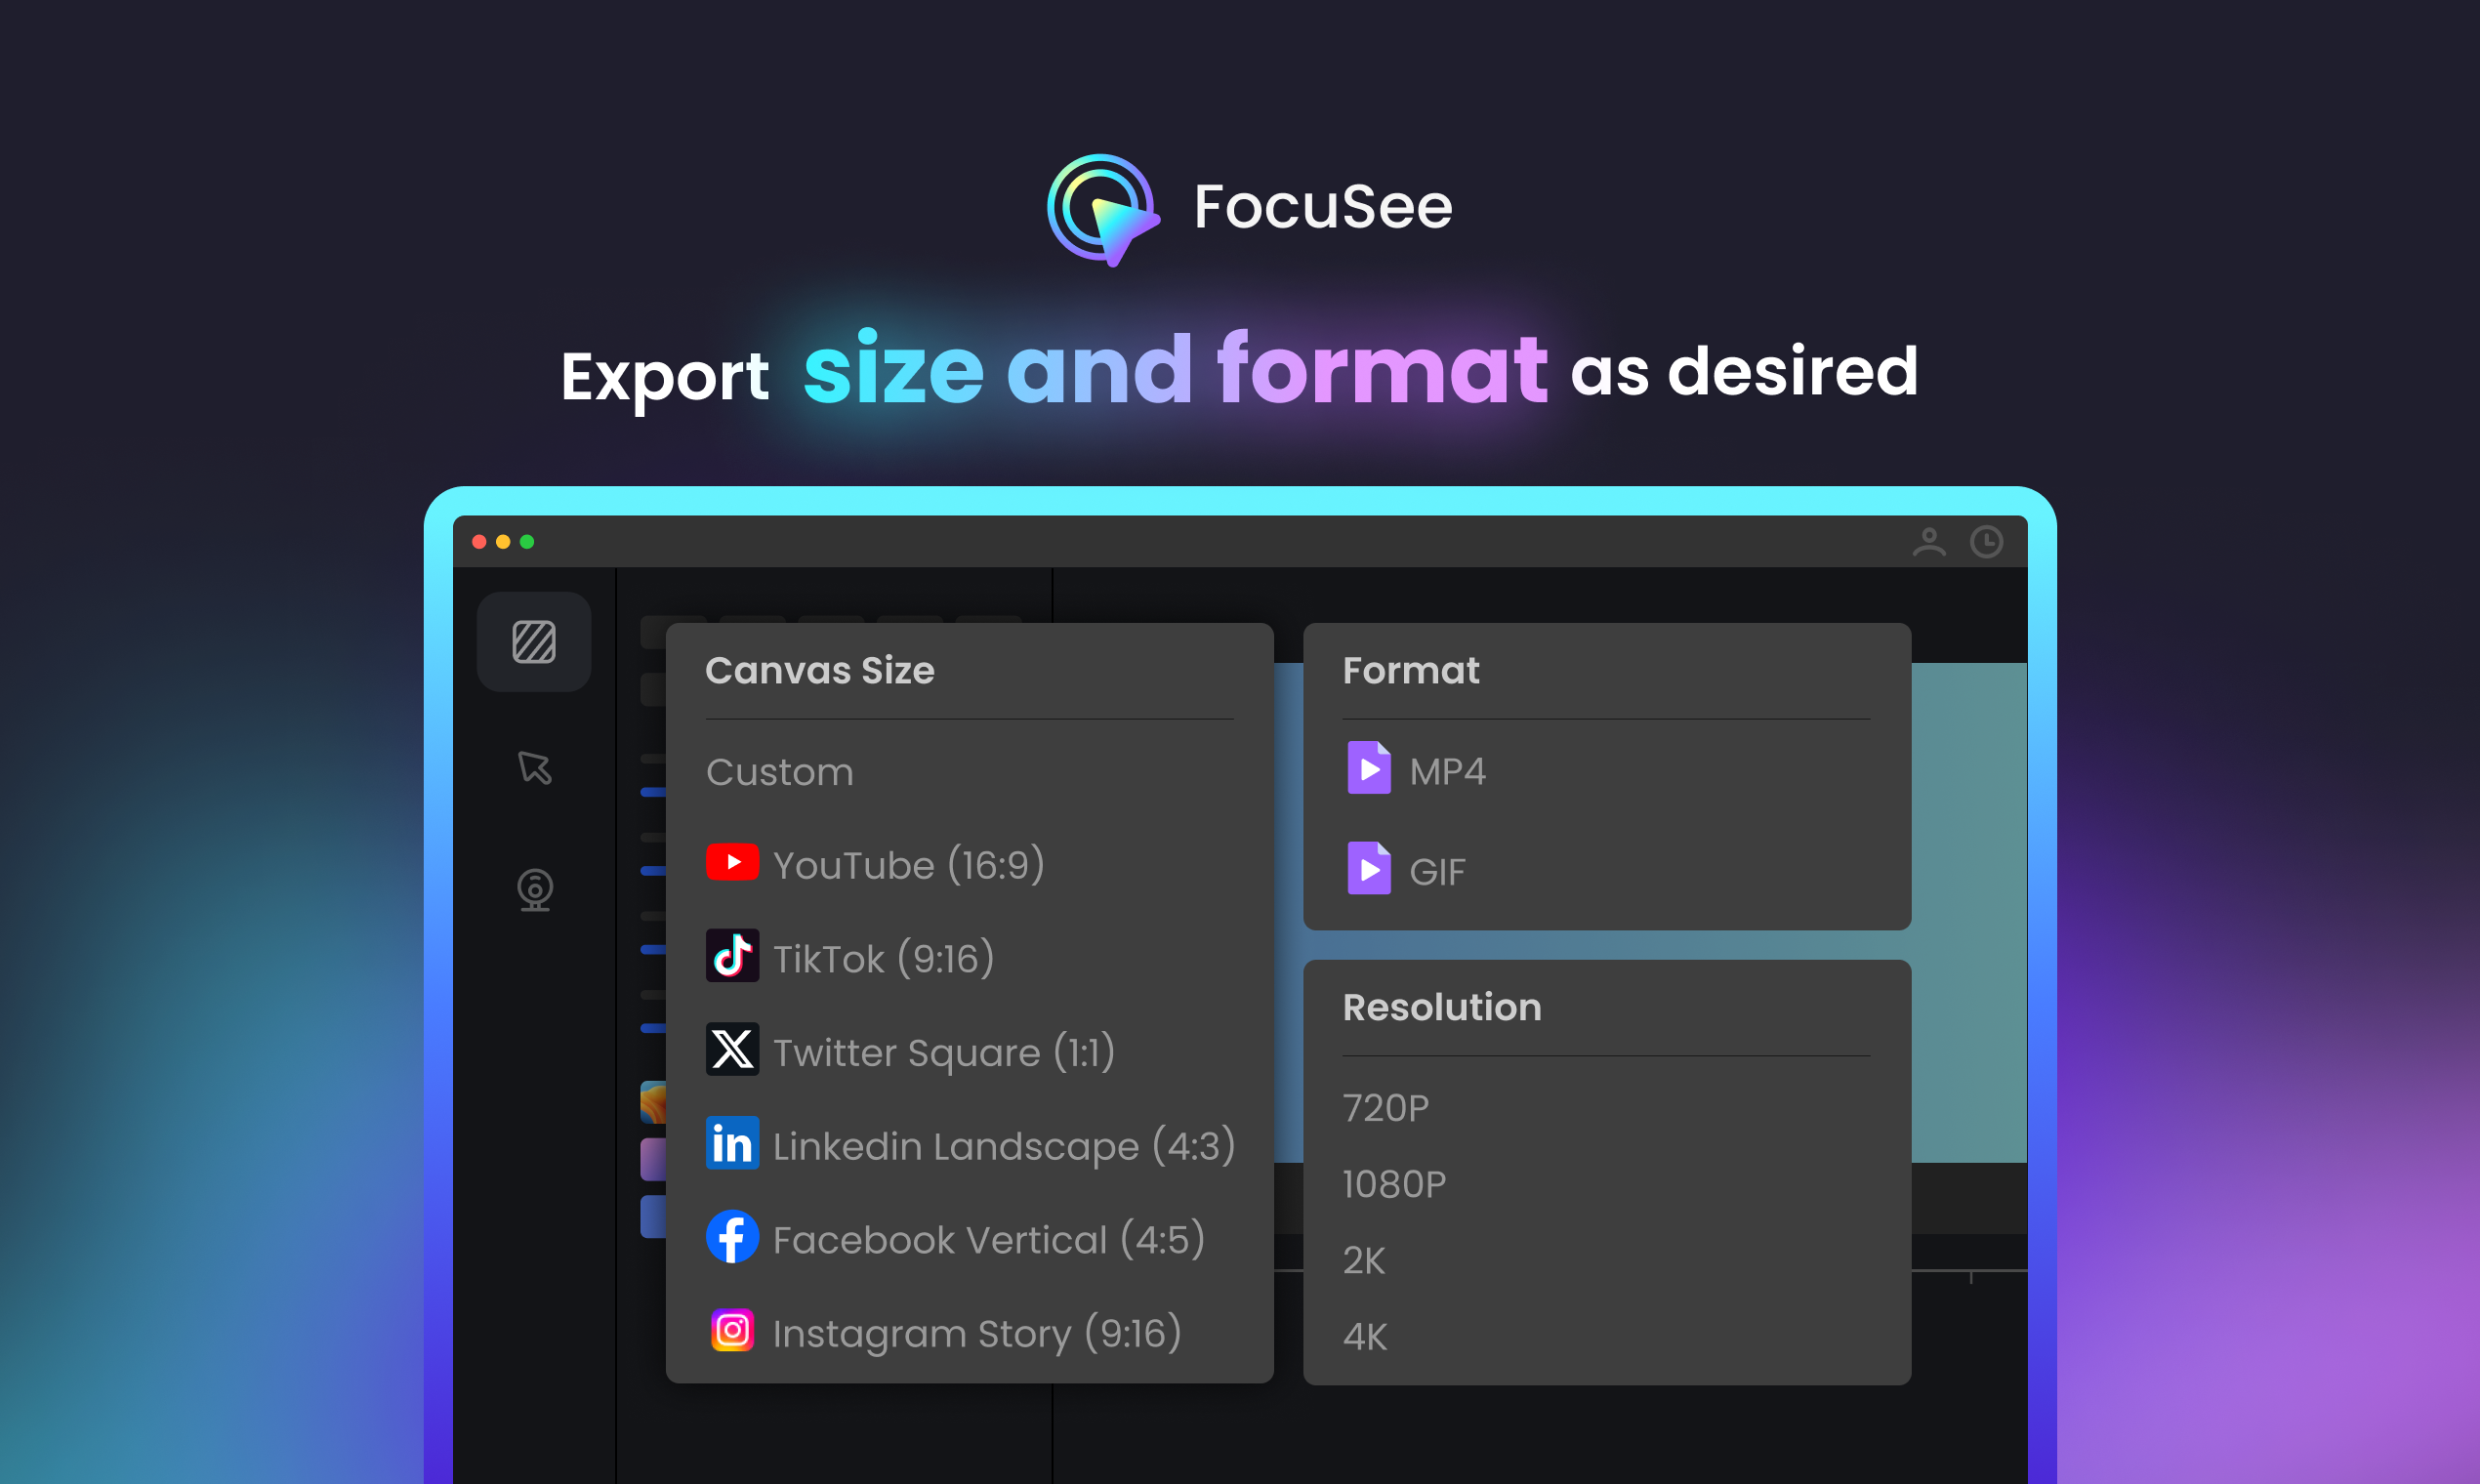
Task: Select Custom canvas size option
Action: click(781, 772)
